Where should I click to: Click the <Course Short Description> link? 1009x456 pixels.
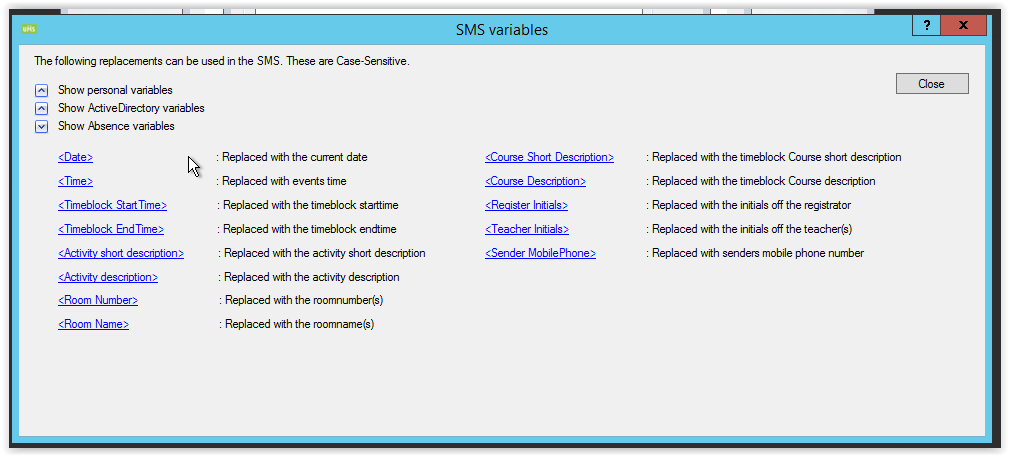click(x=549, y=158)
